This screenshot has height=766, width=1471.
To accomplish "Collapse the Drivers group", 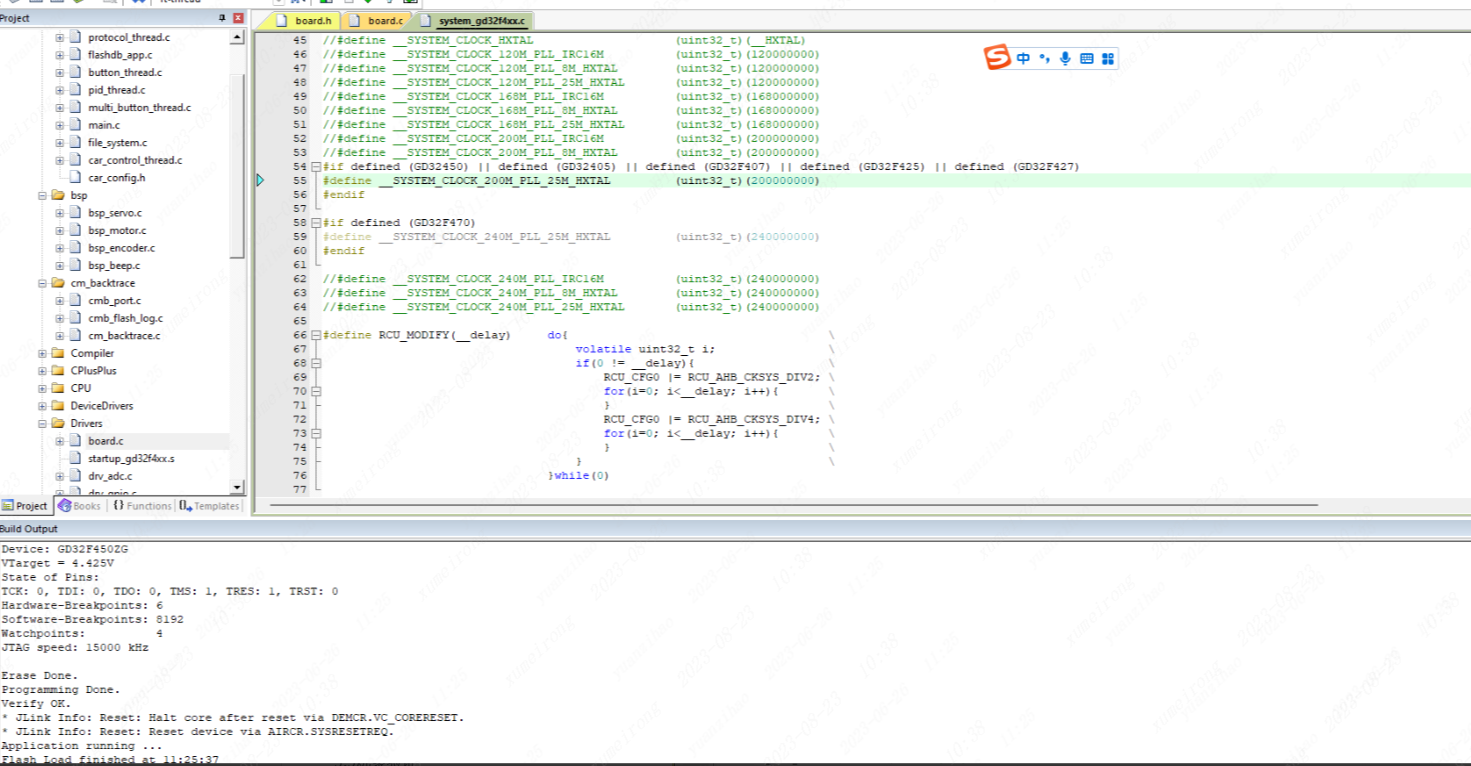I will tap(42, 423).
